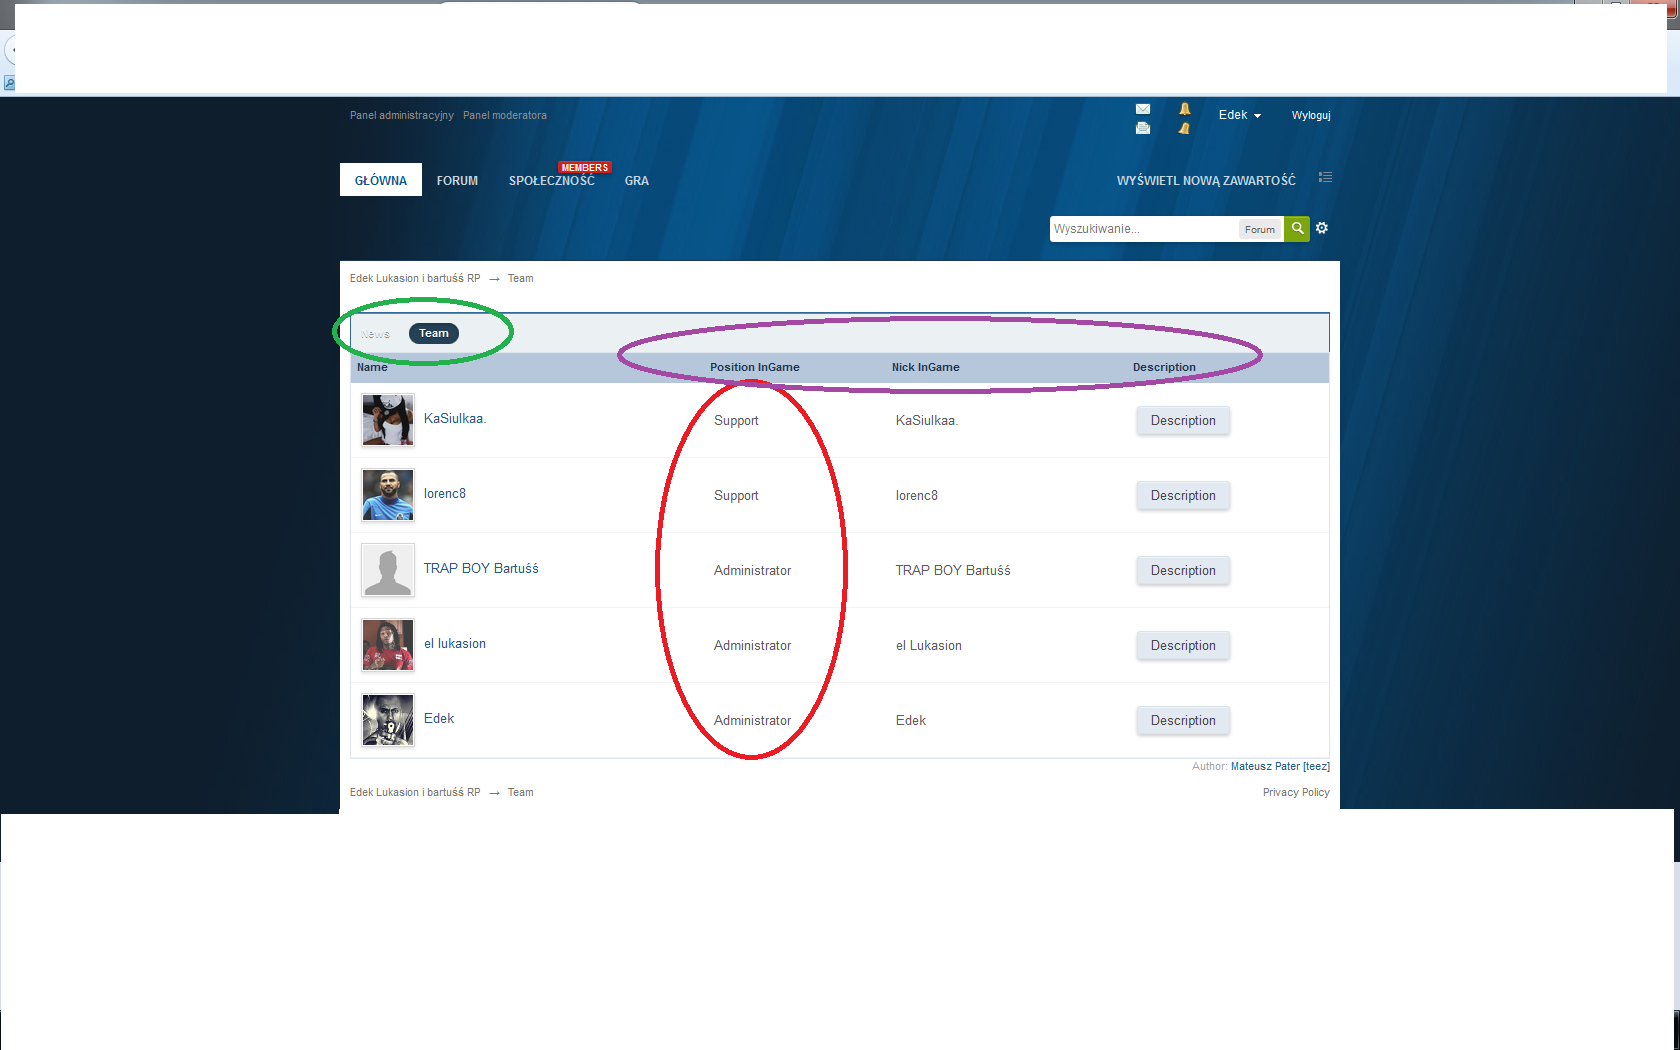Click KaSiulkaa.'s avatar picture
The height and width of the screenshot is (1050, 1680).
click(388, 420)
